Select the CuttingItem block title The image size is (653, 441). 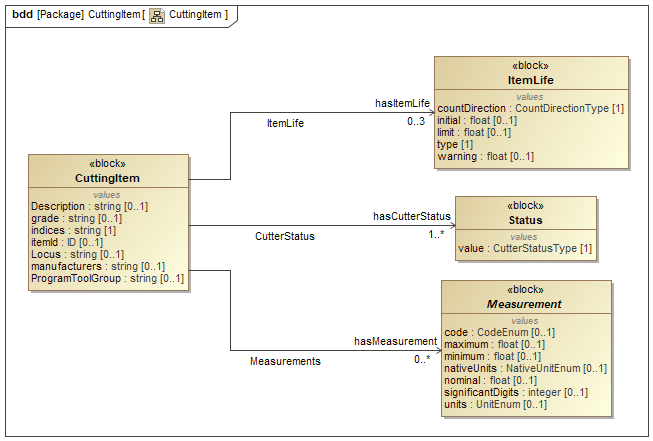click(108, 179)
